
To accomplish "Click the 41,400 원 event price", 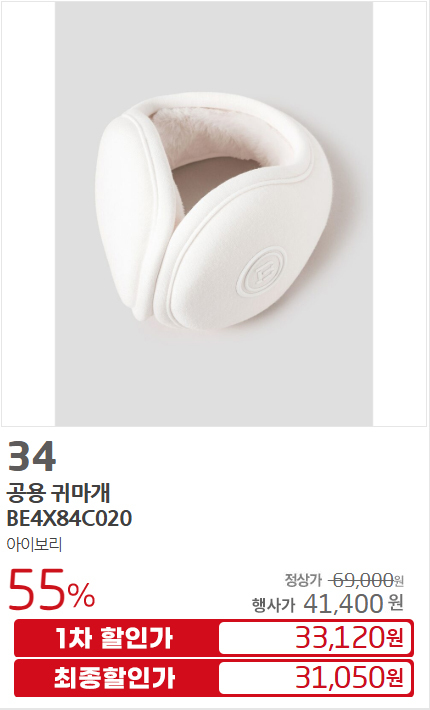I will tap(353, 603).
